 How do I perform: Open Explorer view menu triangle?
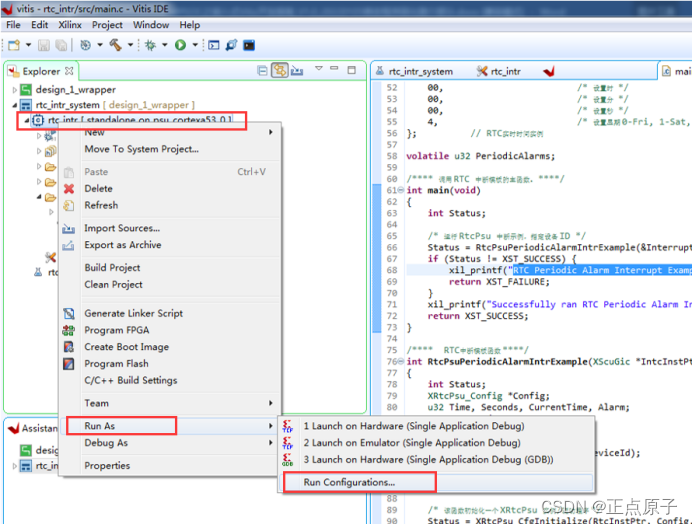pos(319,68)
